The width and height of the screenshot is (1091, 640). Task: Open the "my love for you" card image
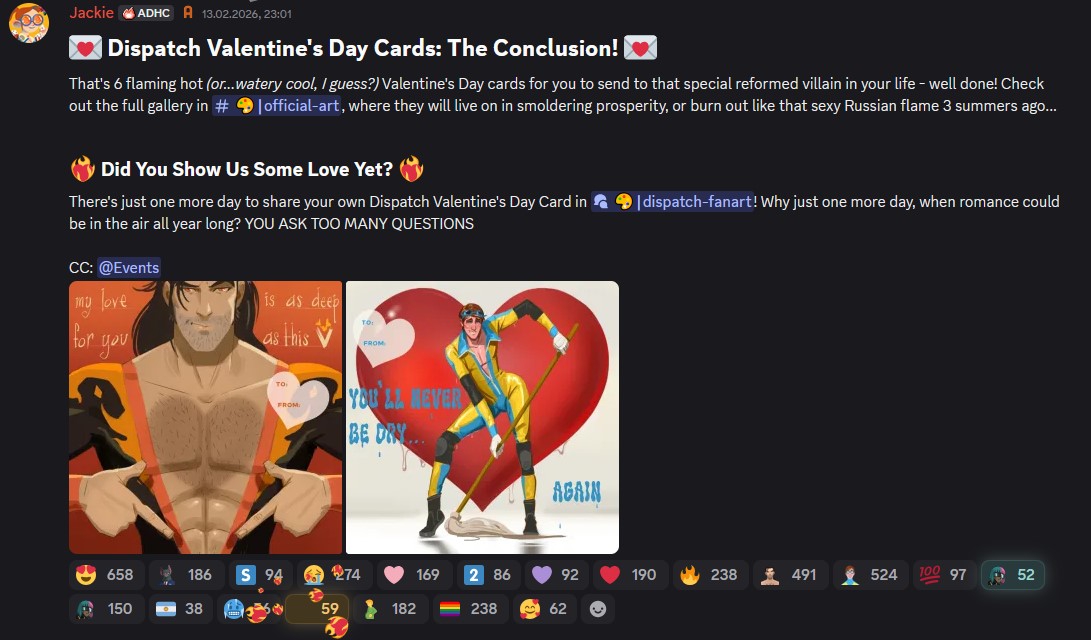pos(205,417)
